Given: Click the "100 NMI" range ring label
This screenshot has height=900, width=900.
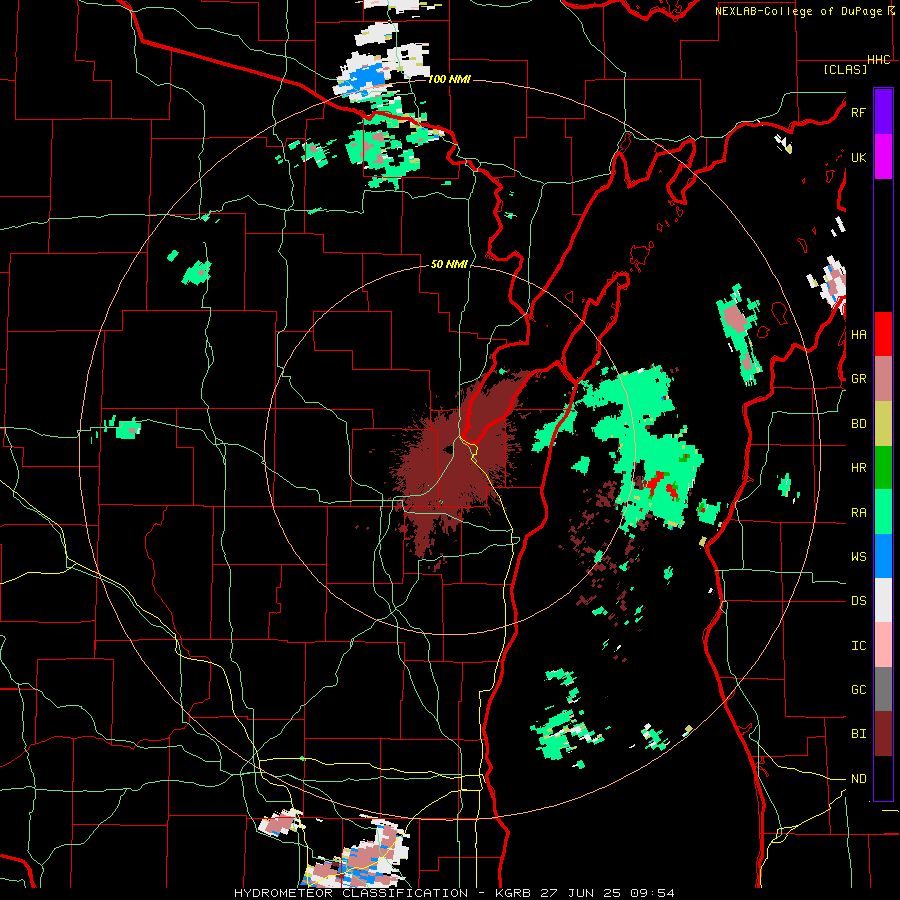Looking at the screenshot, I should point(449,79).
